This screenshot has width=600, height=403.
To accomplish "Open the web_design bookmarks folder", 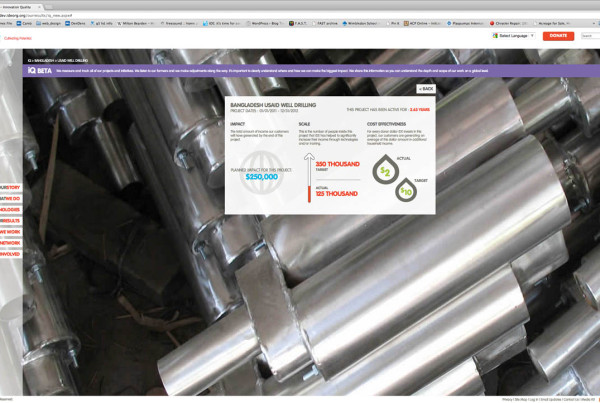I will point(49,23).
